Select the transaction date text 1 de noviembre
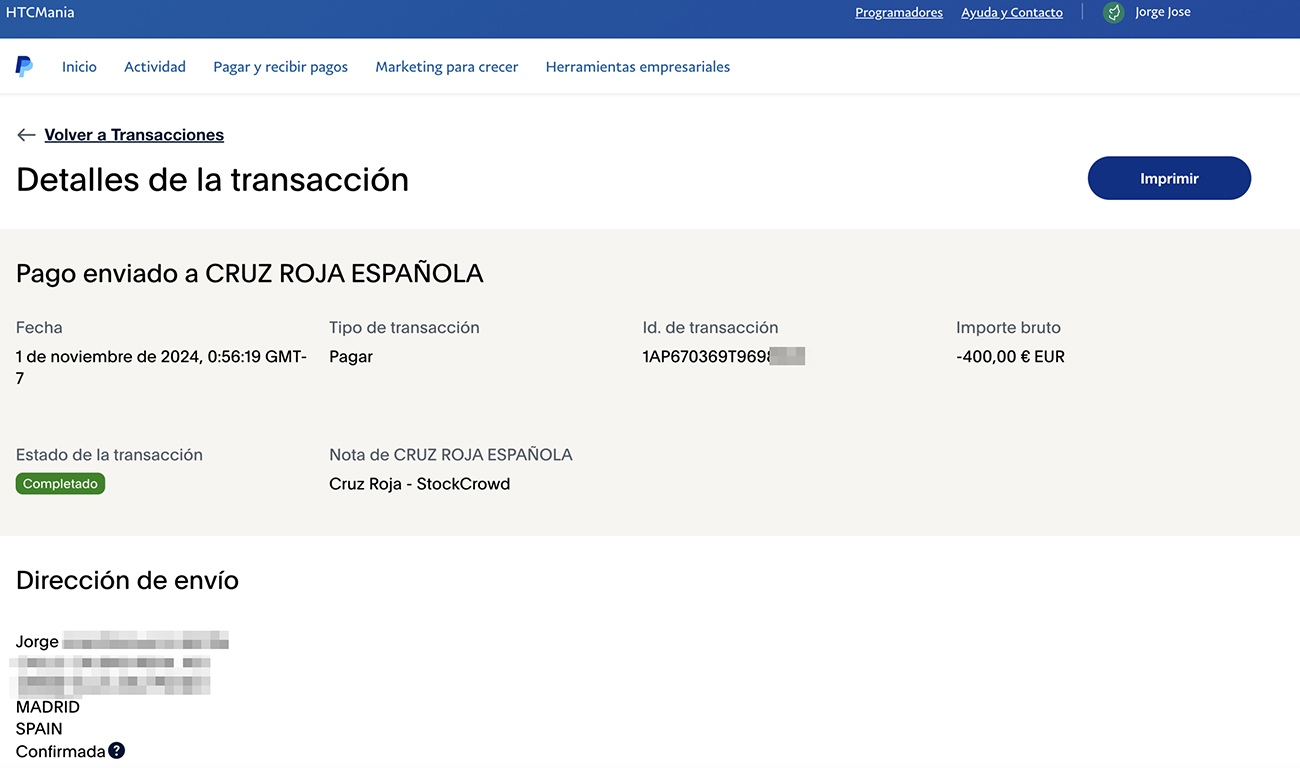 (161, 367)
